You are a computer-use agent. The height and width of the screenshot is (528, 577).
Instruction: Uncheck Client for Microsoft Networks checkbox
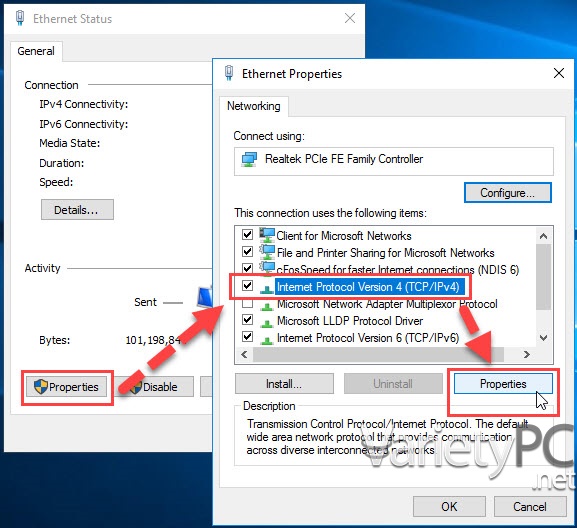pyautogui.click(x=247, y=234)
